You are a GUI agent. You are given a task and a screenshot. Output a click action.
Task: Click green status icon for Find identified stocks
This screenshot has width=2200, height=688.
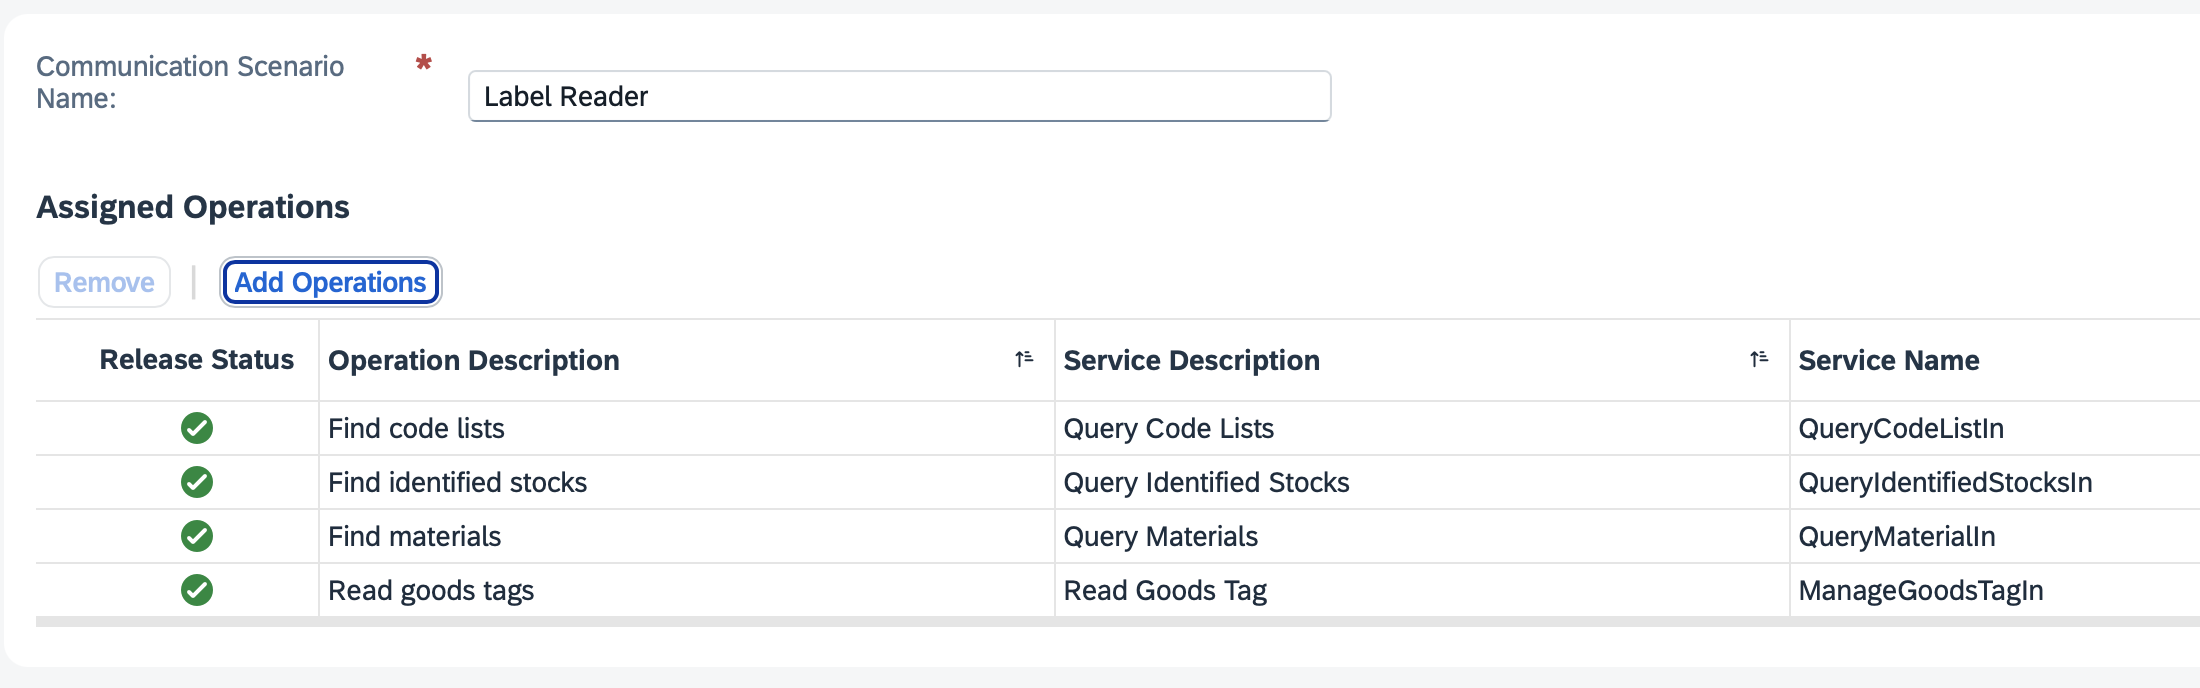(x=197, y=482)
